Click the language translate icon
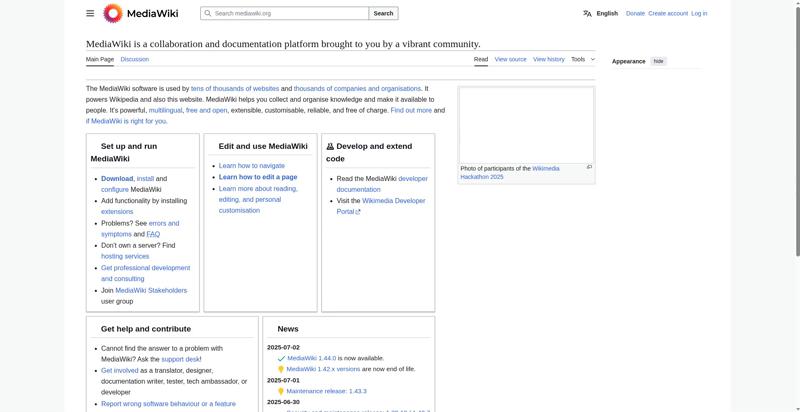 point(587,14)
